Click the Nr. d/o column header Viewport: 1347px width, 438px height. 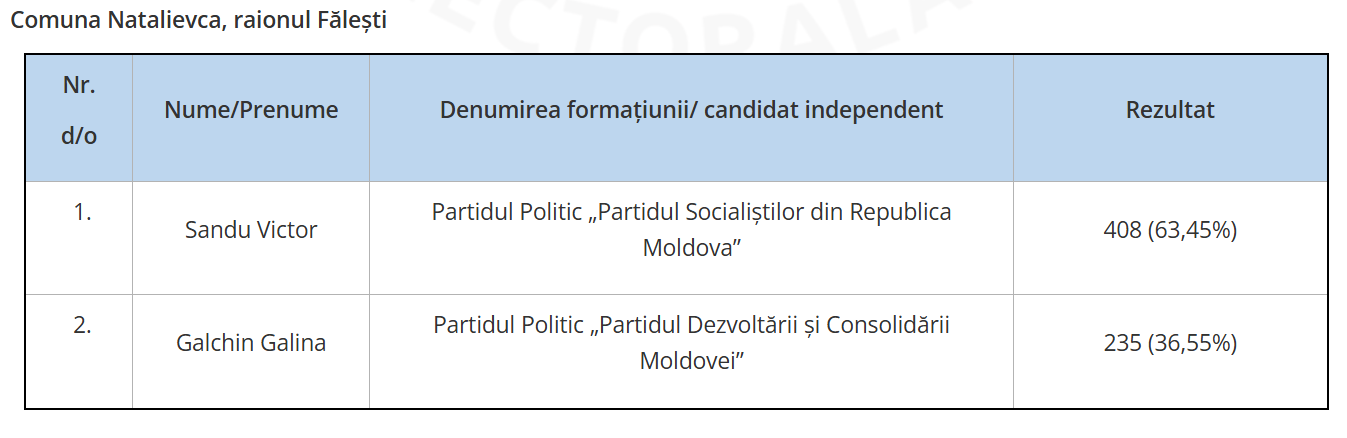(x=79, y=111)
